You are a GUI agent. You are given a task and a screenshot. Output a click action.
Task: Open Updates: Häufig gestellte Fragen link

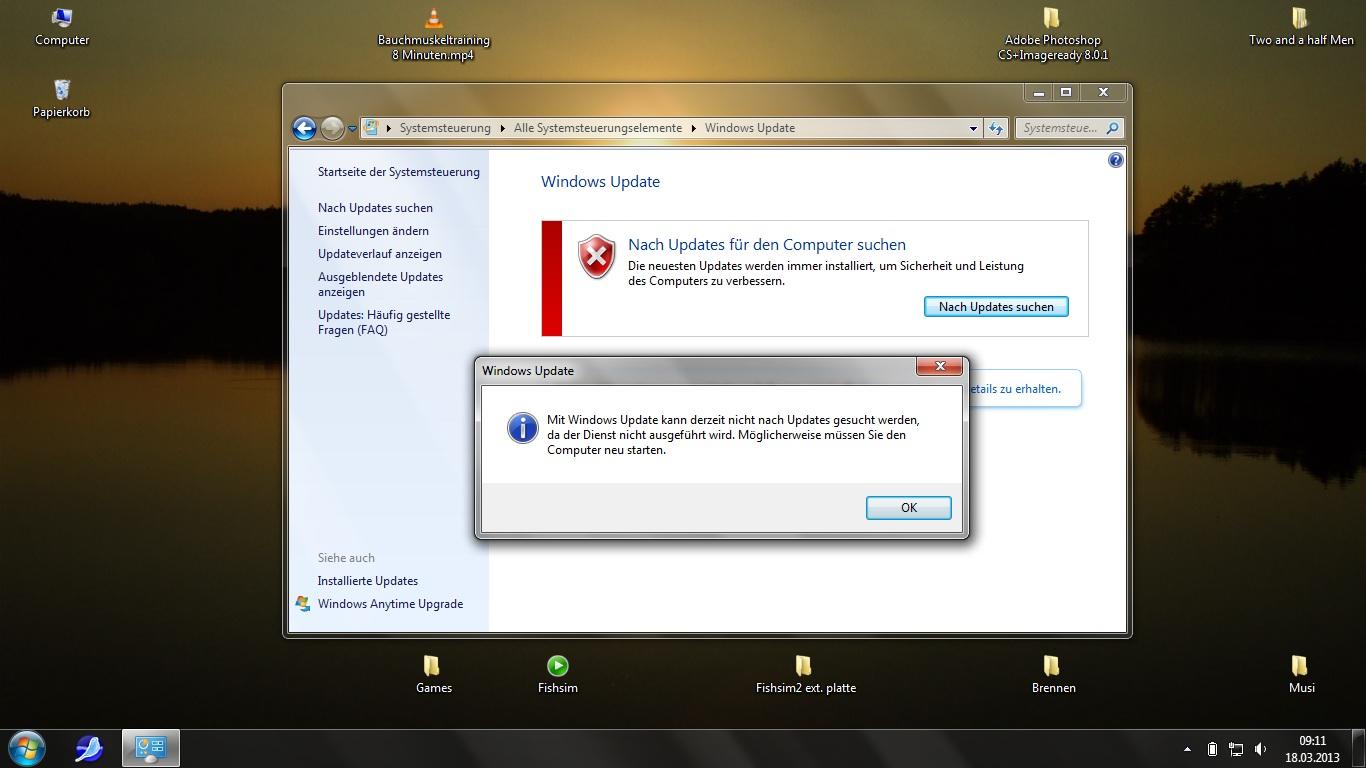(x=384, y=322)
